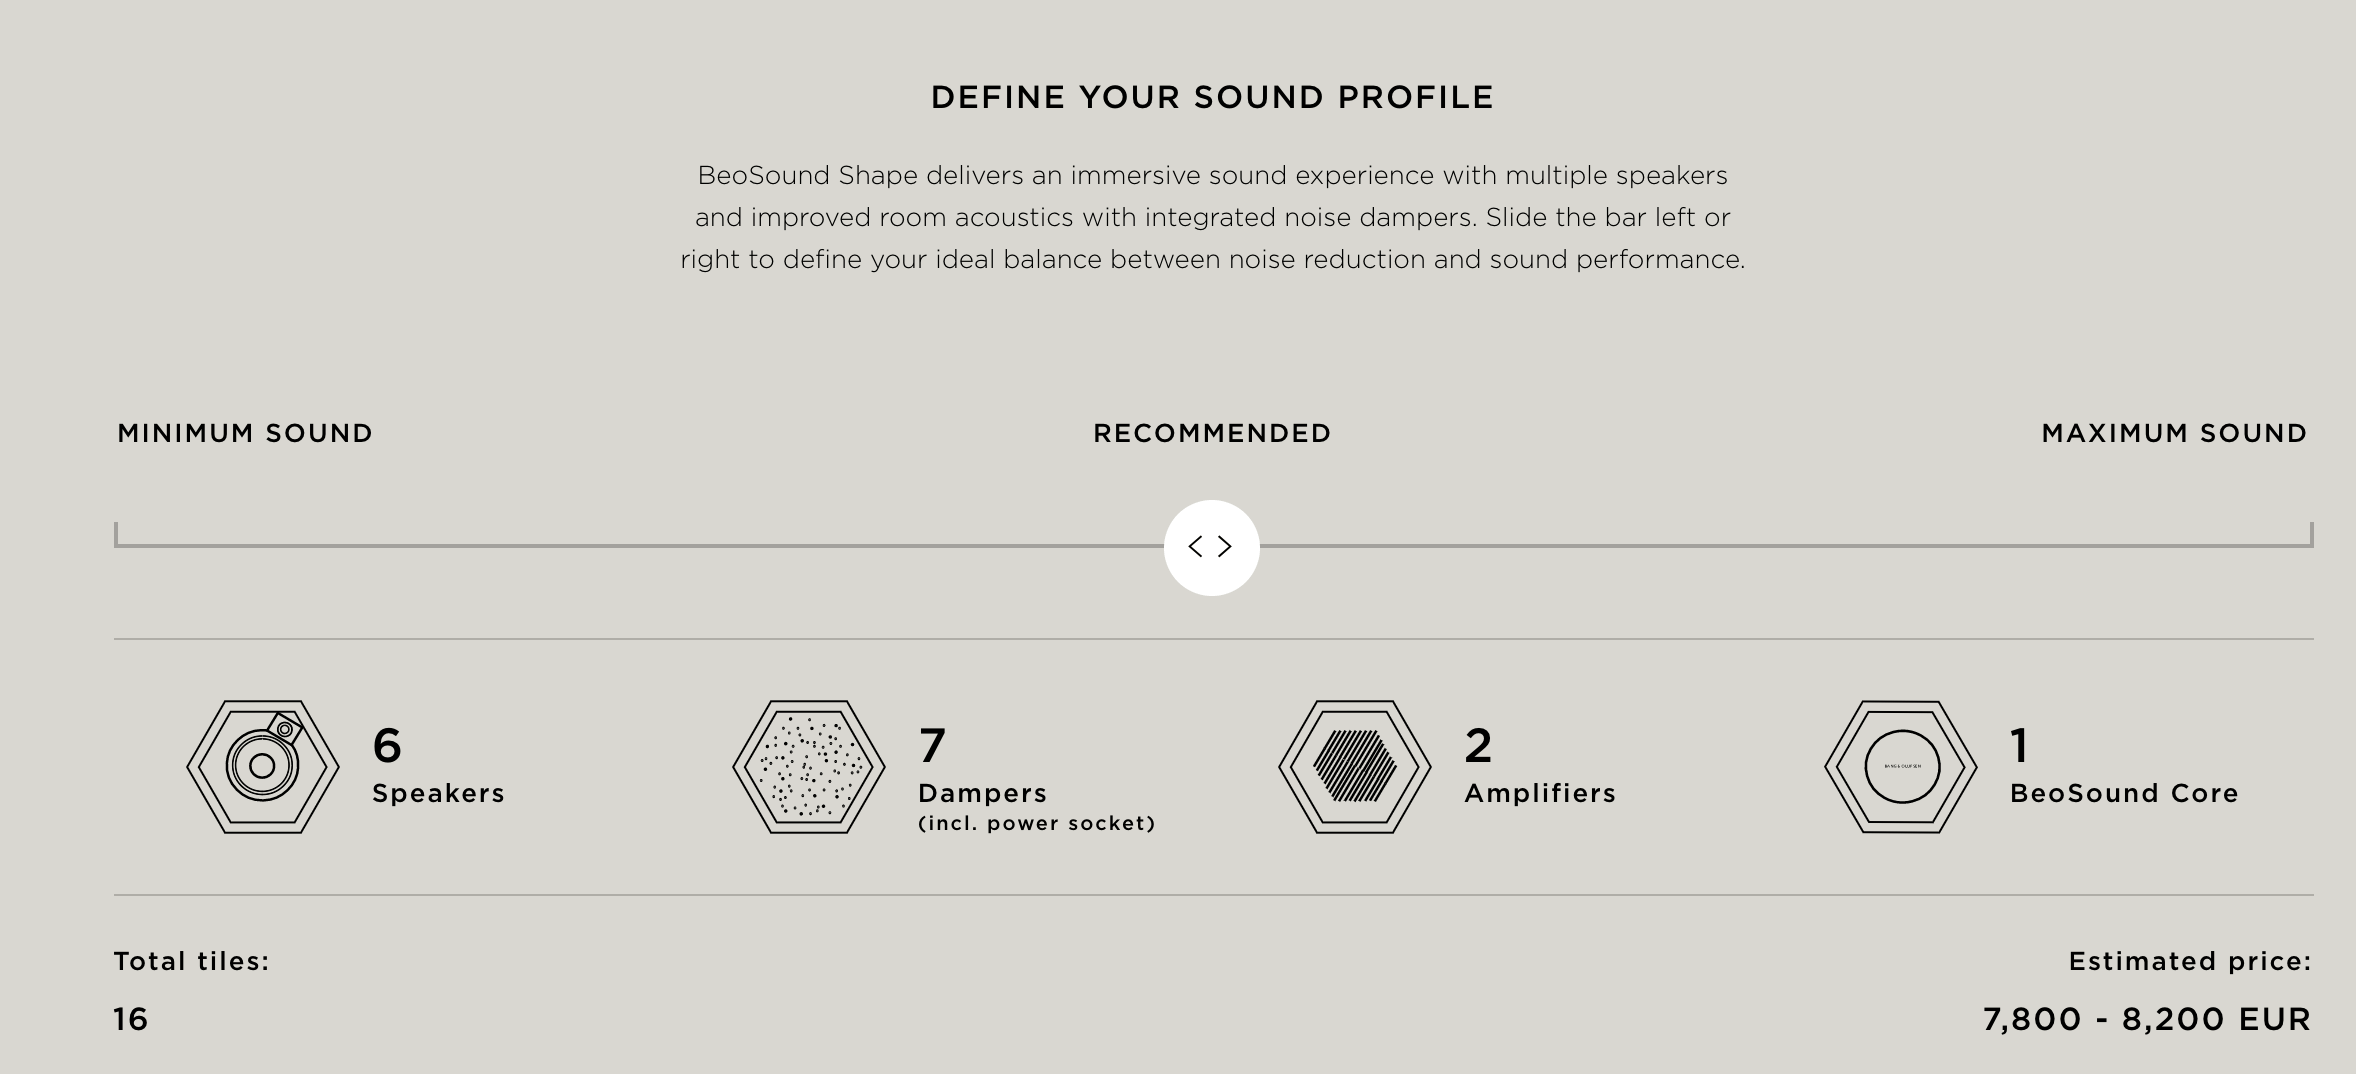Image resolution: width=2356 pixels, height=1074 pixels.
Task: Choose the Recommended label above slider
Action: pyautogui.click(x=1212, y=433)
